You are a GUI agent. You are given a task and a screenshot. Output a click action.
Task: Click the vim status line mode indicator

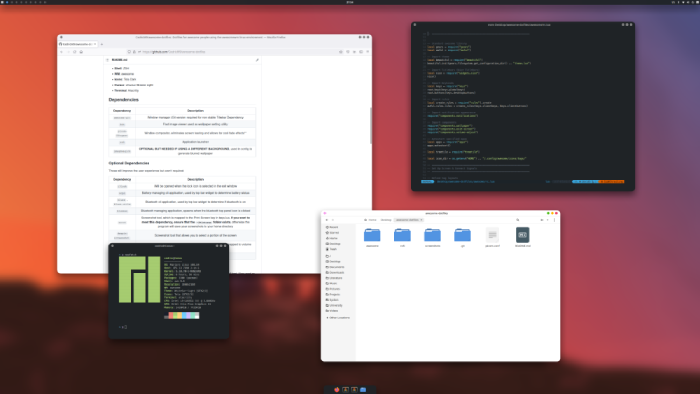pyautogui.click(x=427, y=182)
